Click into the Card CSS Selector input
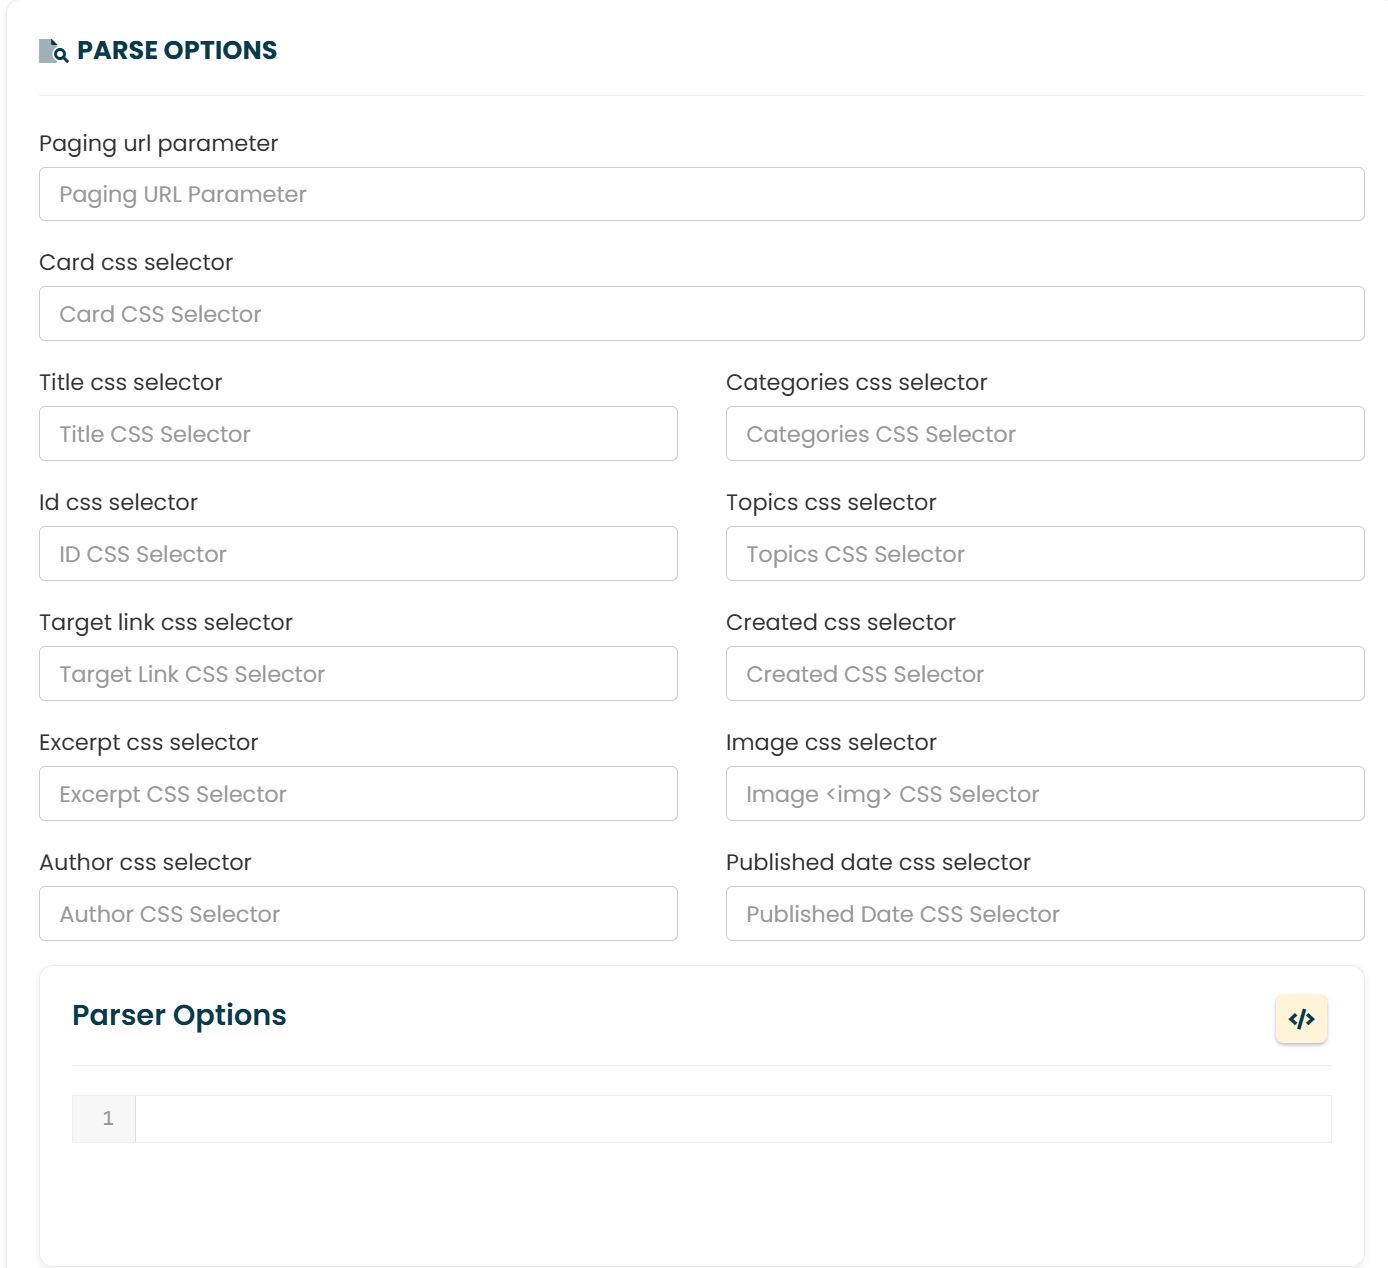Viewport: 1388px width, 1268px height. click(x=702, y=314)
